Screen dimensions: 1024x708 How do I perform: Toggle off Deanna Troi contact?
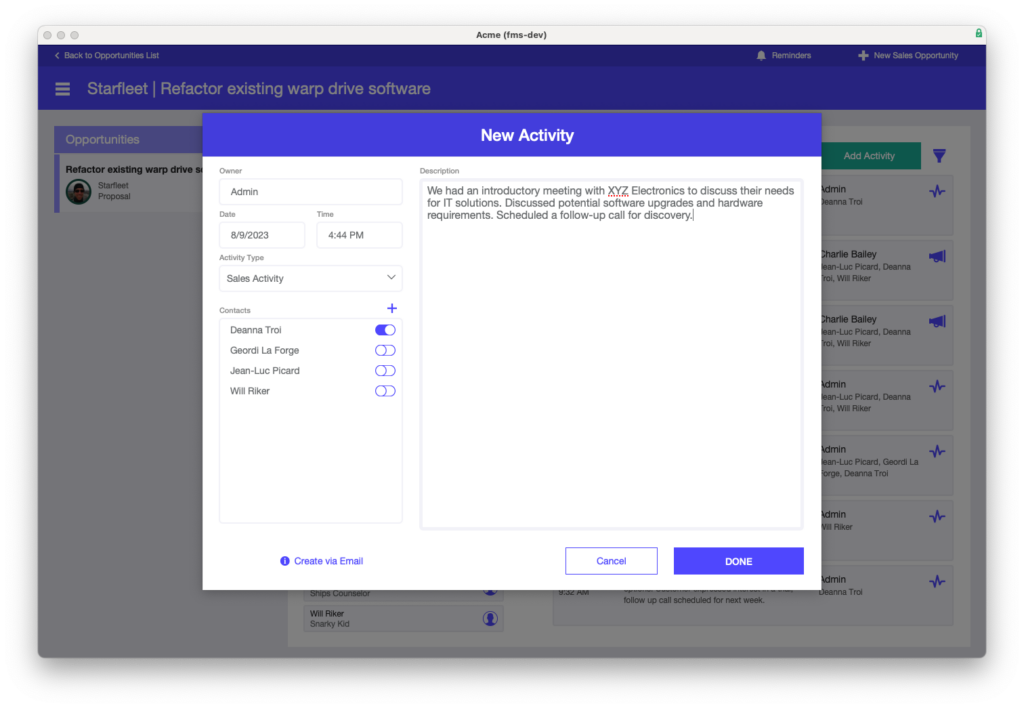point(385,330)
